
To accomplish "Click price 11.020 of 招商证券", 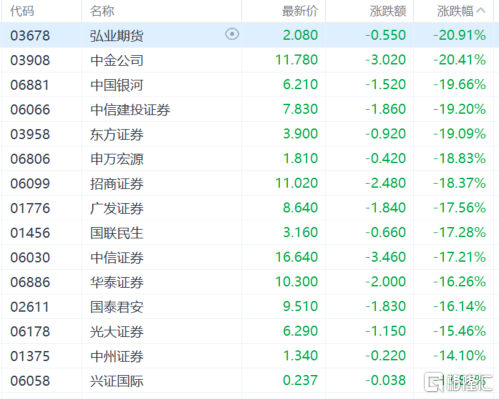I will [x=297, y=183].
